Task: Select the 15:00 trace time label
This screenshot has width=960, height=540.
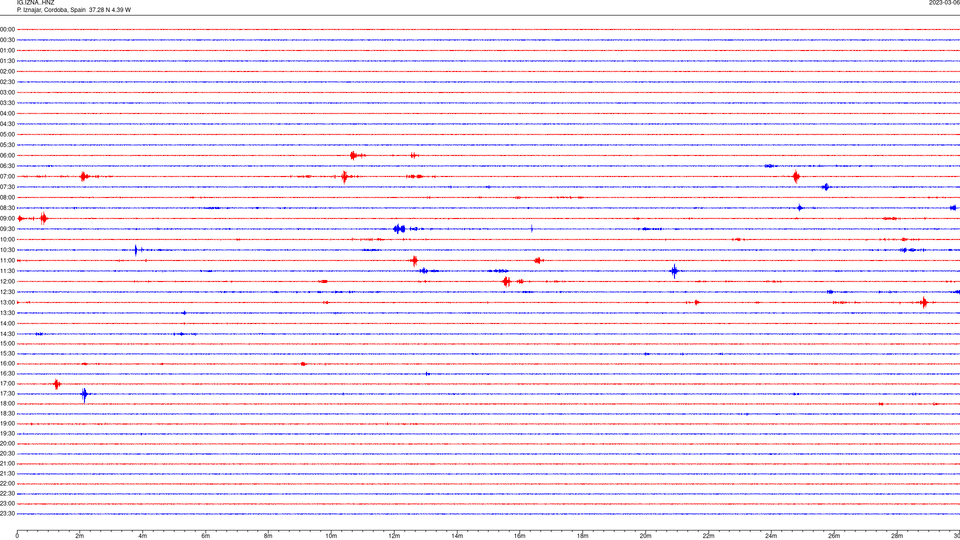Action: click(x=7, y=343)
